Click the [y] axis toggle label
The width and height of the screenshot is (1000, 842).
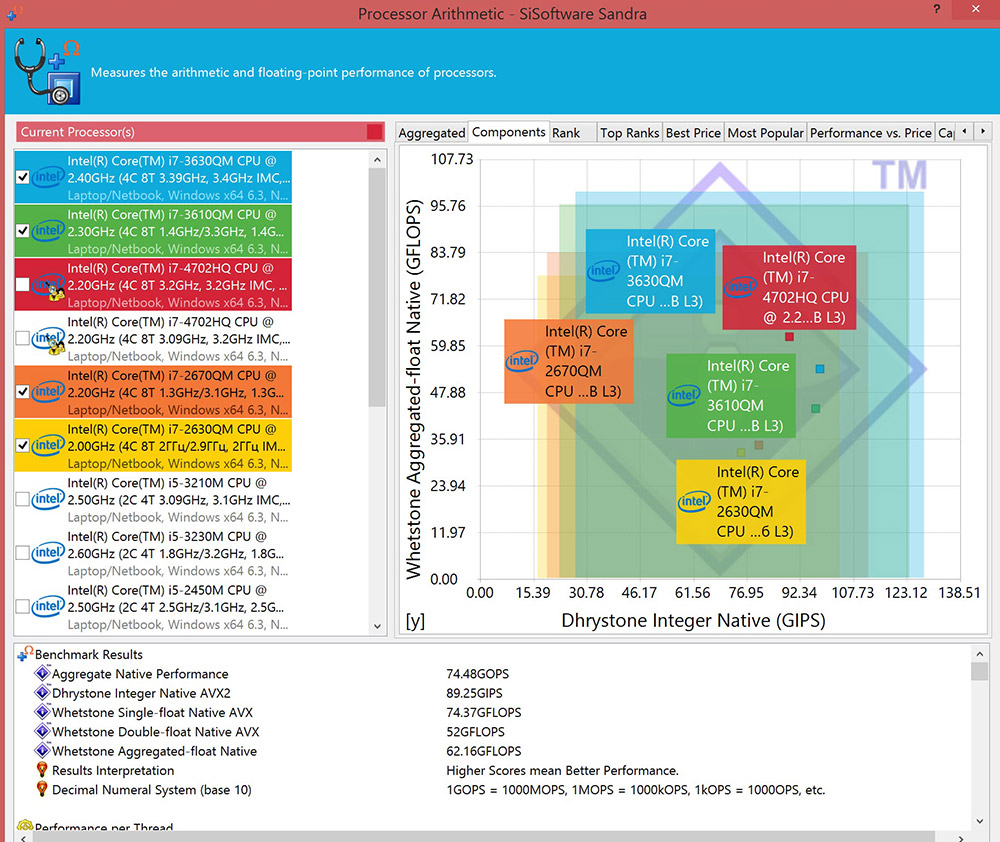click(415, 621)
